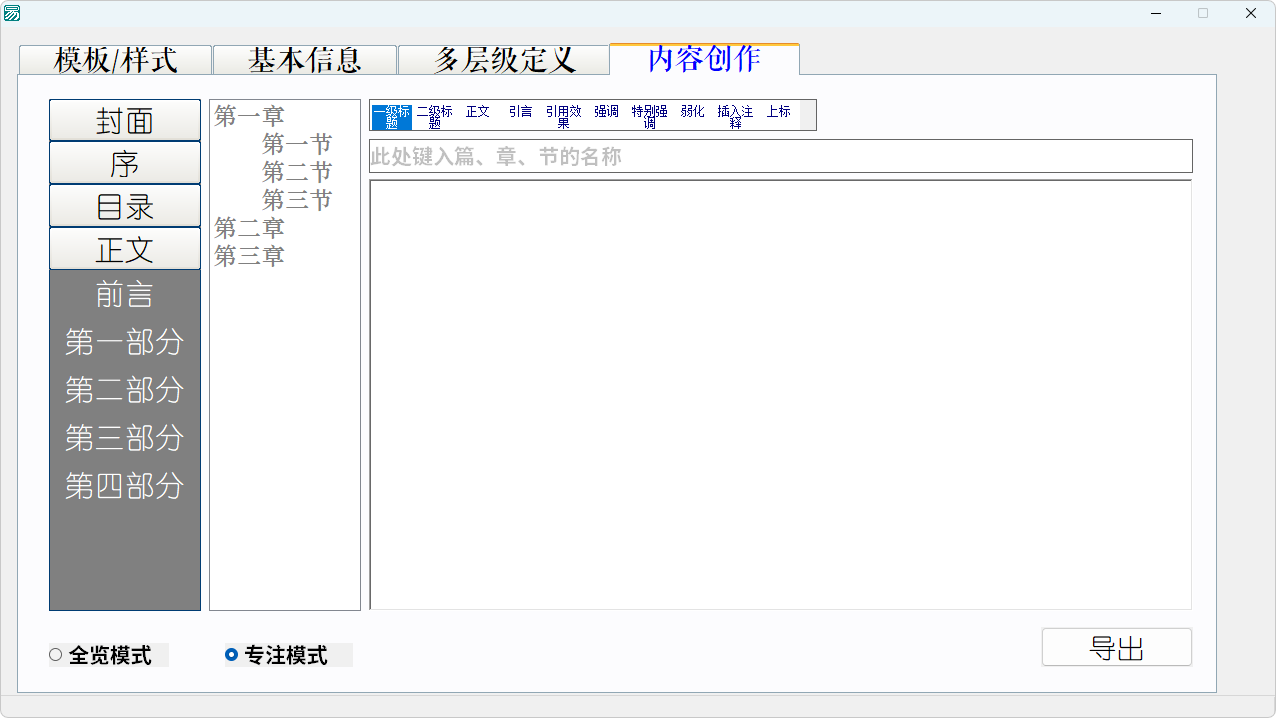Go to the 多层级定义 tab

click(504, 60)
